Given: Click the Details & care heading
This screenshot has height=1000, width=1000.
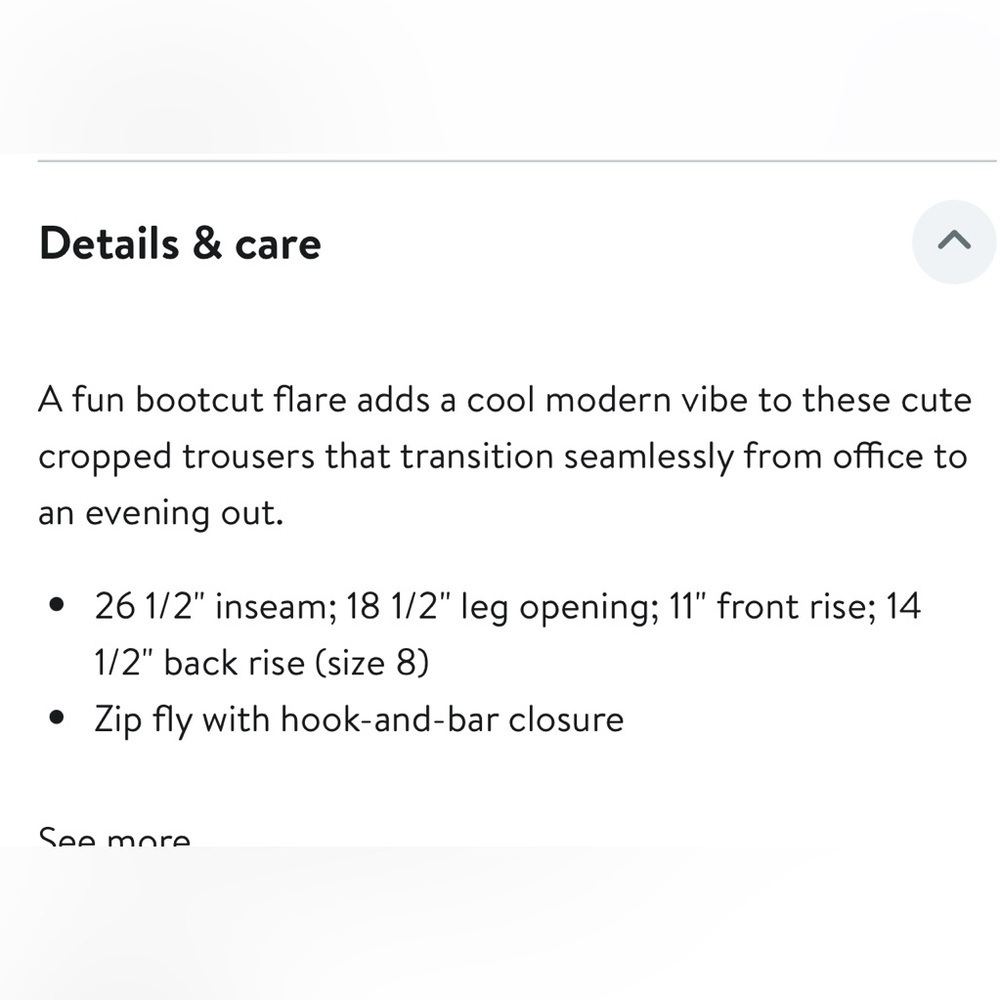Looking at the screenshot, I should coord(180,243).
